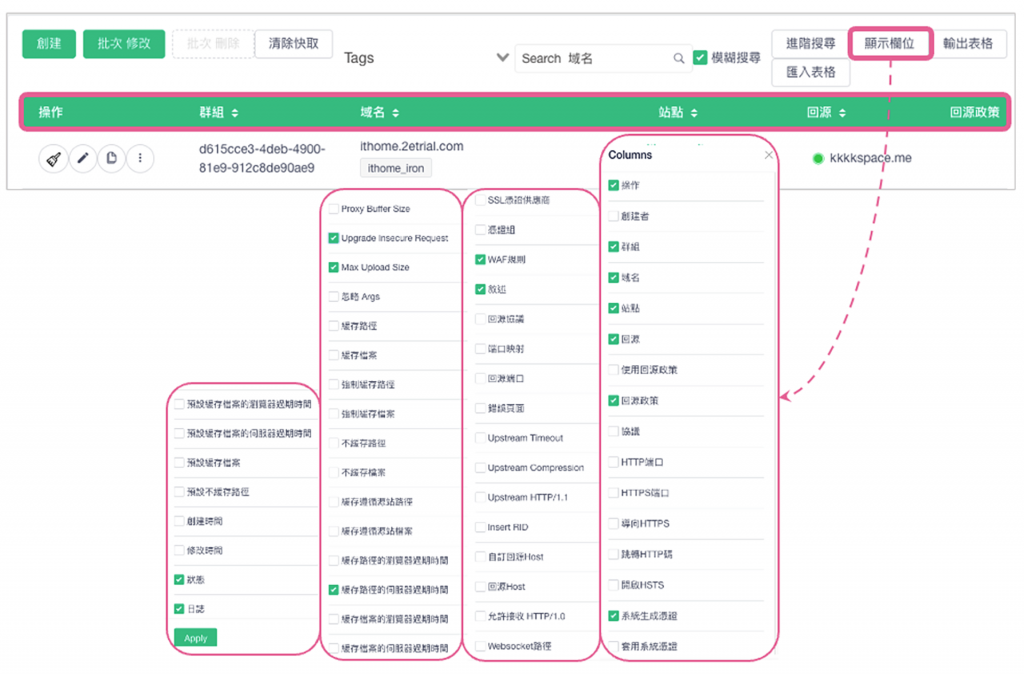The width and height of the screenshot is (1024, 674).
Task: Check the 導向HTTPS column checkbox
Action: click(x=613, y=523)
